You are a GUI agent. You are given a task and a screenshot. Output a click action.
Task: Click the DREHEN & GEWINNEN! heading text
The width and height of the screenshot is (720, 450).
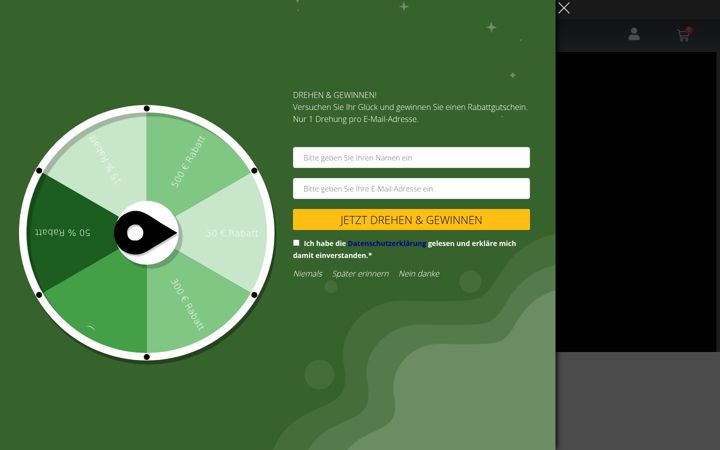[335, 95]
